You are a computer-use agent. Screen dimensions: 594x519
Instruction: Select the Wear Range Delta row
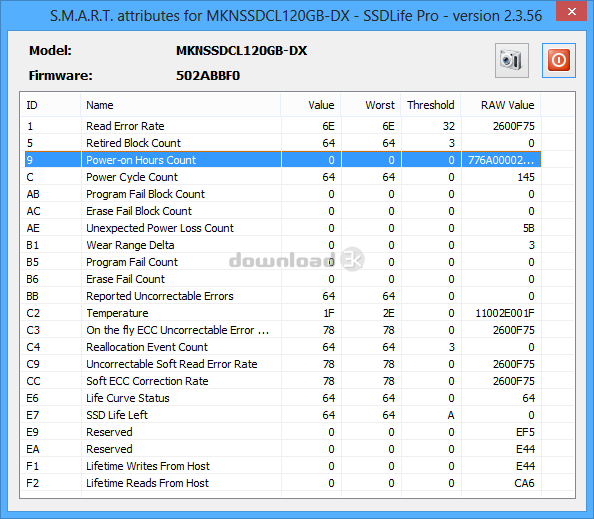[283, 245]
